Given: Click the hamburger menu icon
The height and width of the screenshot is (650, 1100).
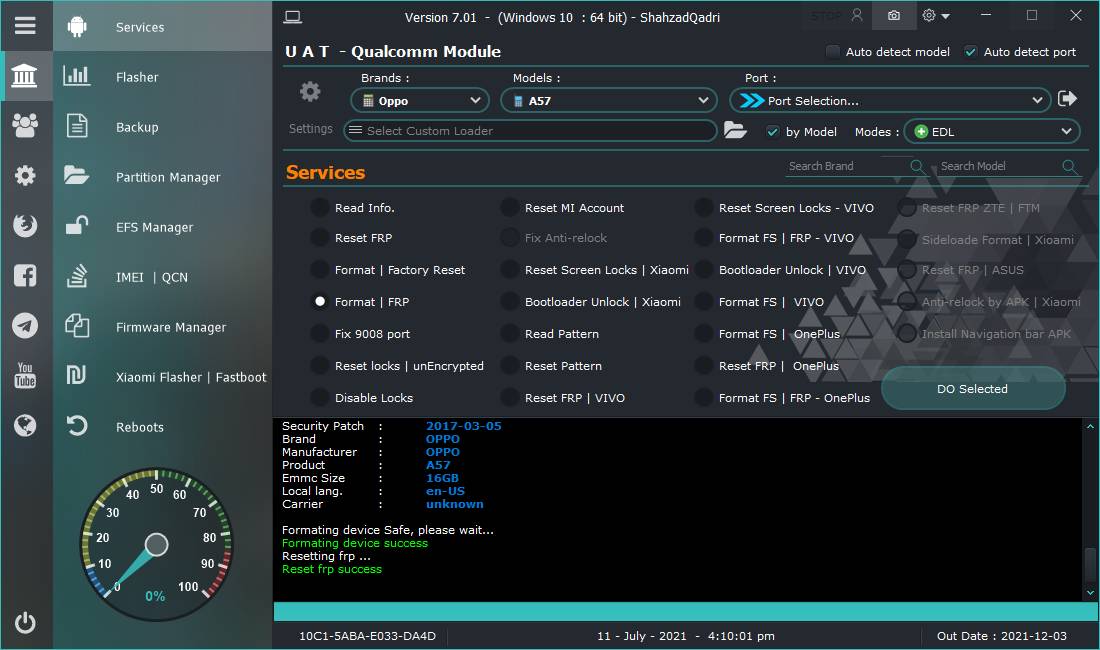Looking at the screenshot, I should pyautogui.click(x=25, y=26).
